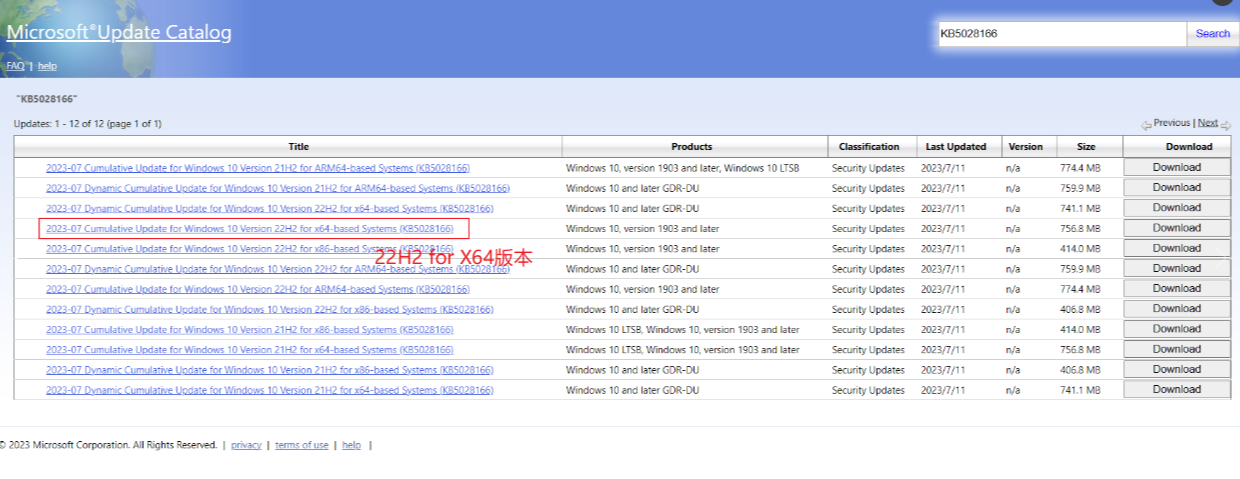Select the 406.8 MB size of 22H2 x86 Dynamic row

coord(1080,309)
